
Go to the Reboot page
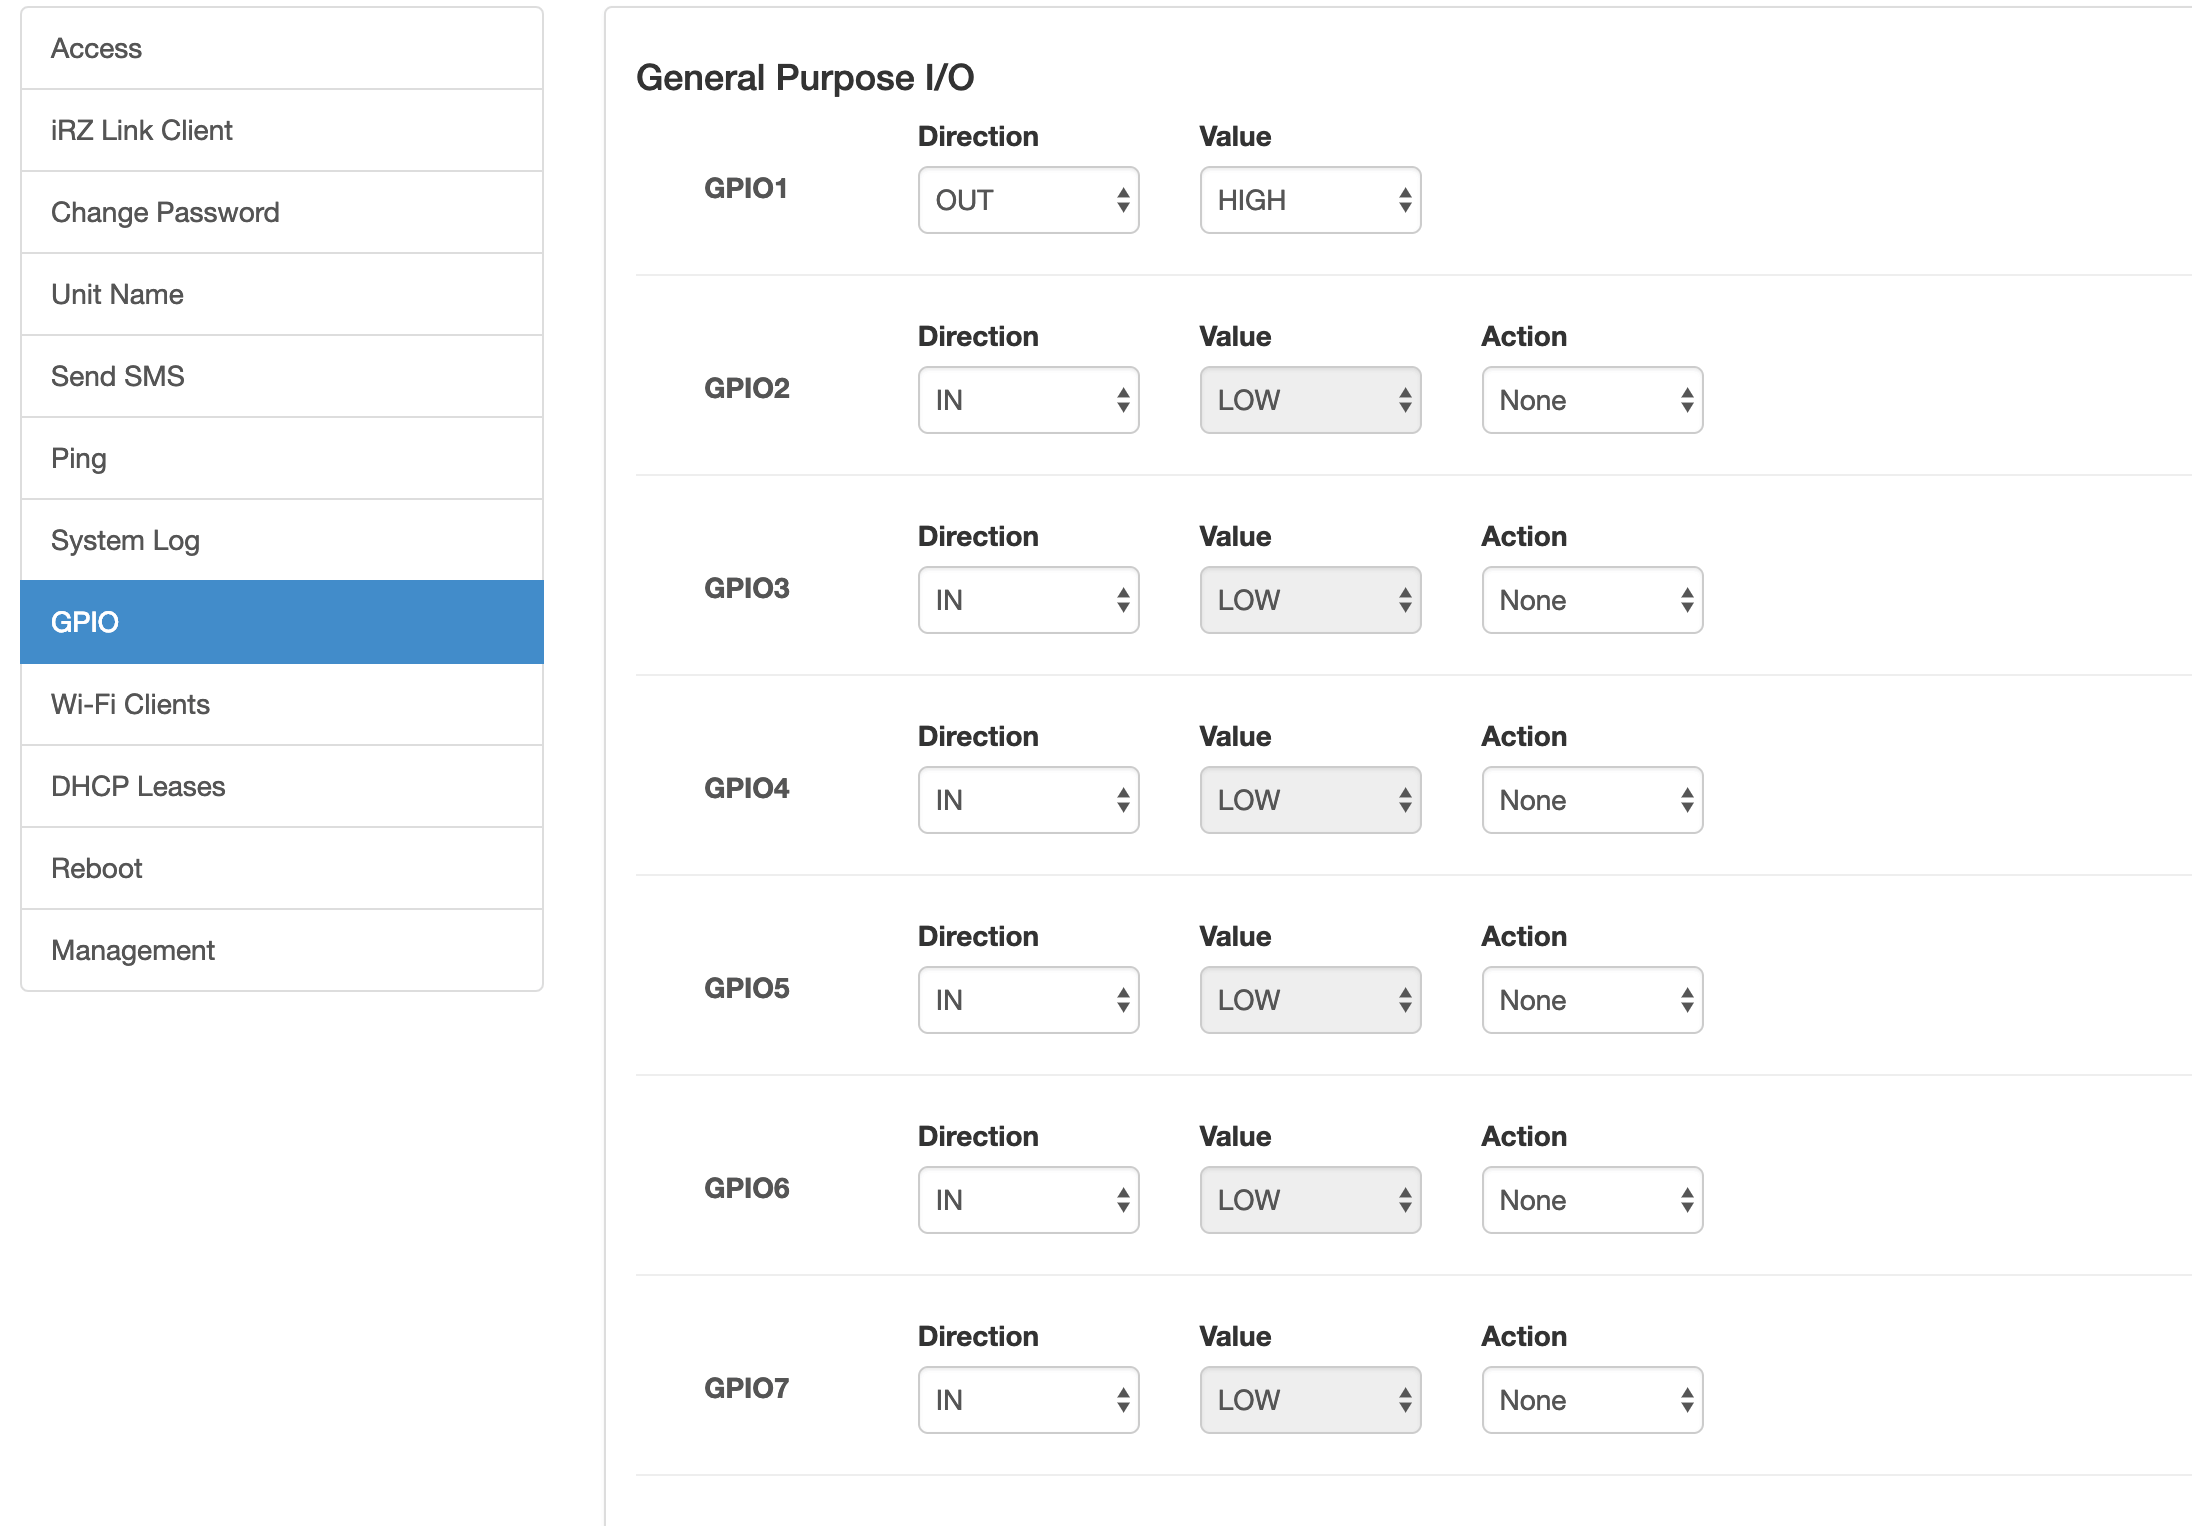pos(282,868)
